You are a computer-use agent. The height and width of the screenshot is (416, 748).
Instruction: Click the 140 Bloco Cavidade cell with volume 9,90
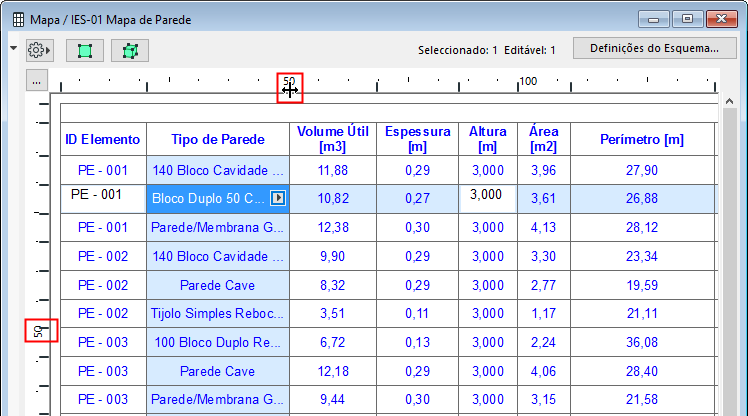click(218, 256)
